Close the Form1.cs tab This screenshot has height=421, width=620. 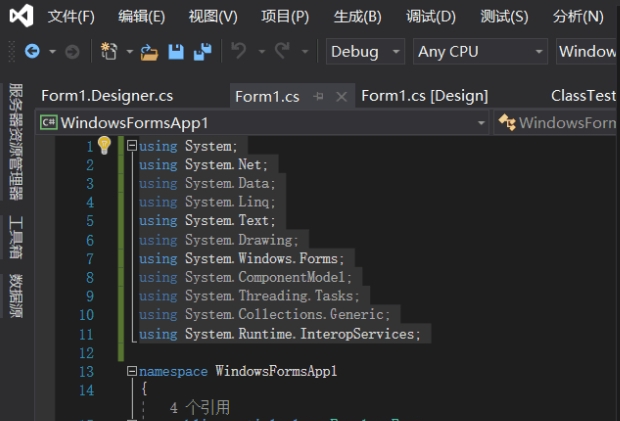341,96
